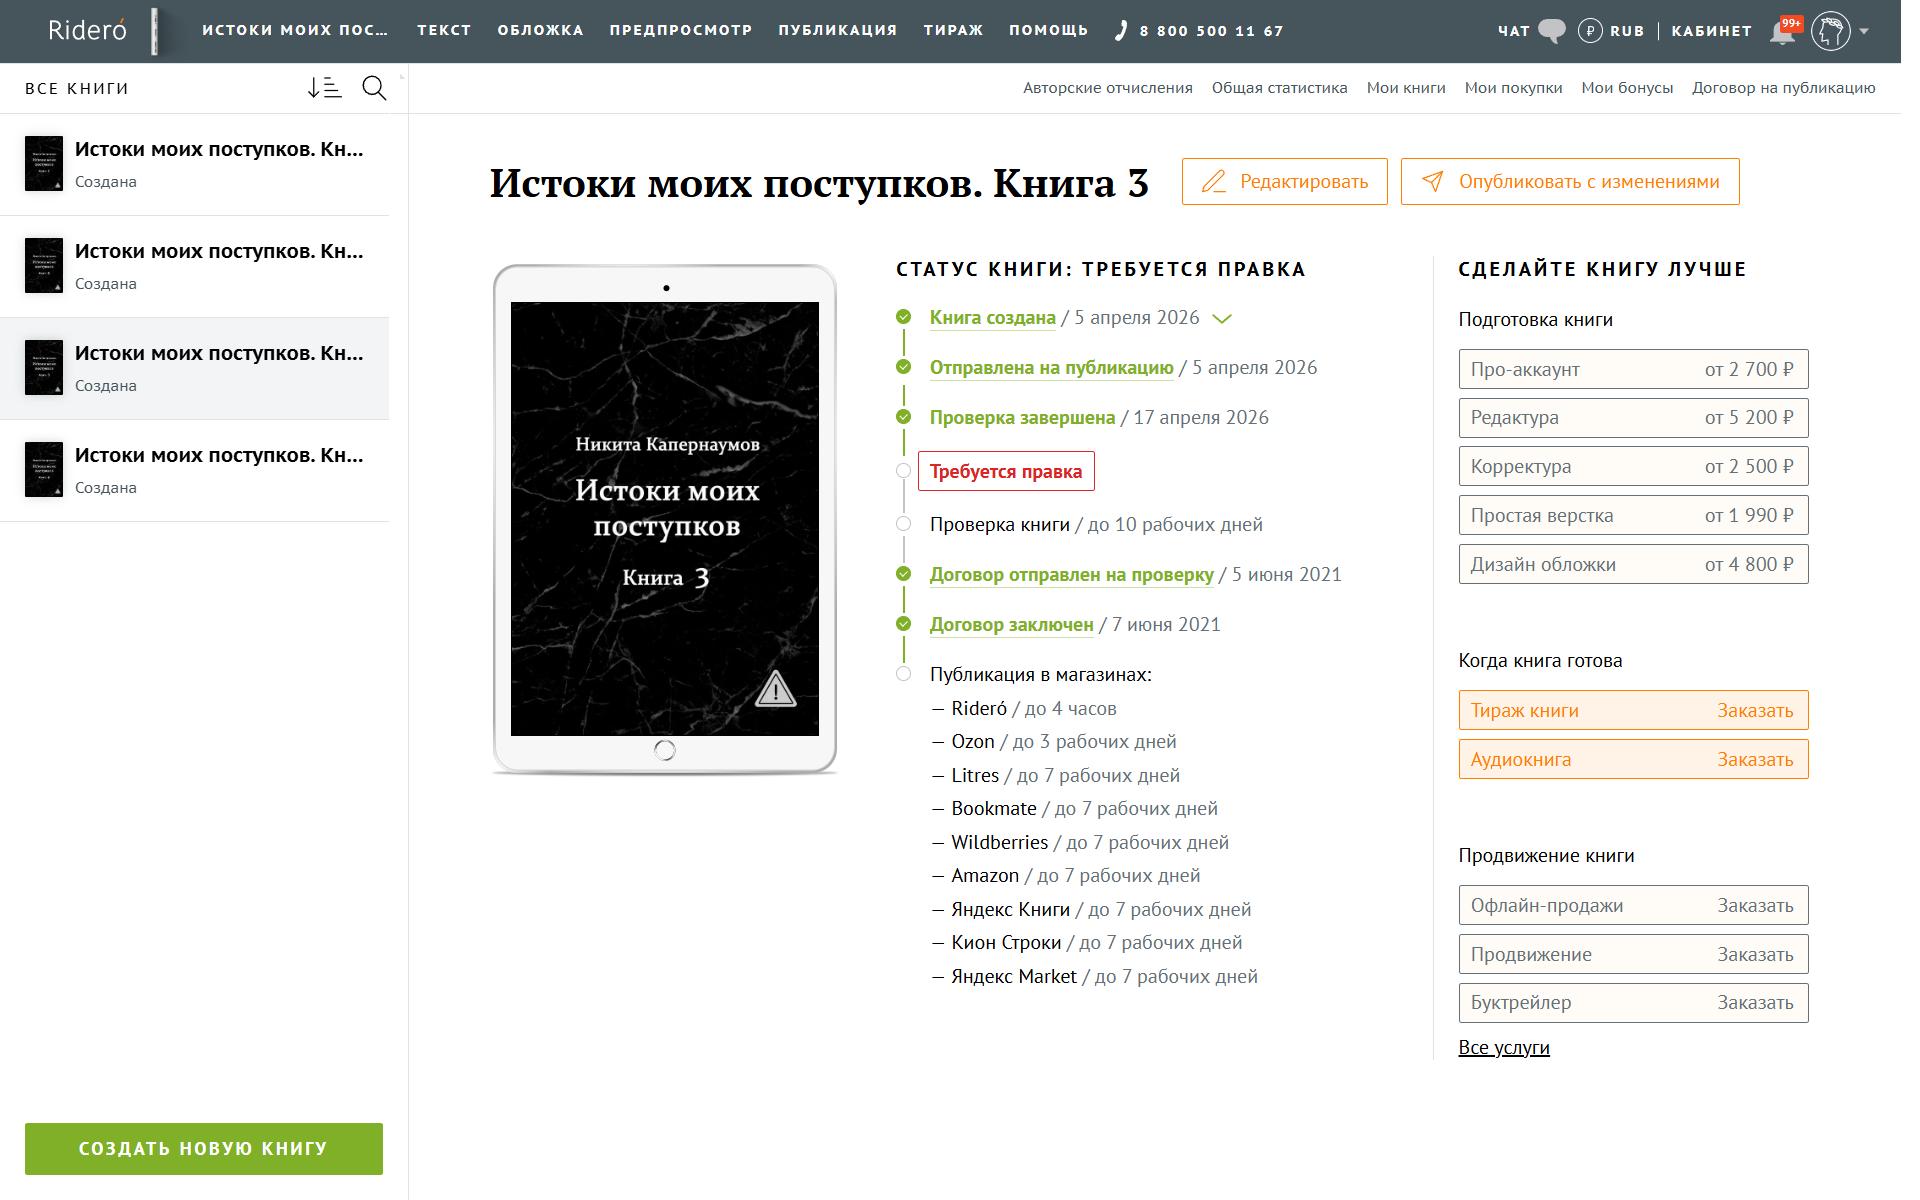The height and width of the screenshot is (1200, 1920).
Task: Select the Дизайн обложки service
Action: coord(1633,564)
